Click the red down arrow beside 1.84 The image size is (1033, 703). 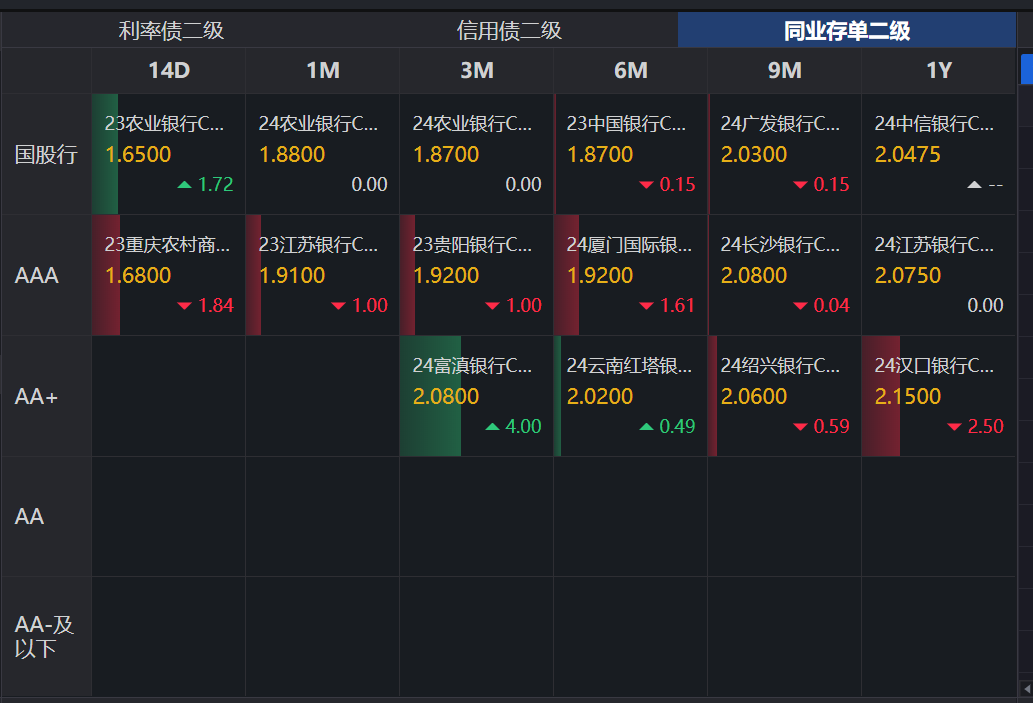point(184,306)
